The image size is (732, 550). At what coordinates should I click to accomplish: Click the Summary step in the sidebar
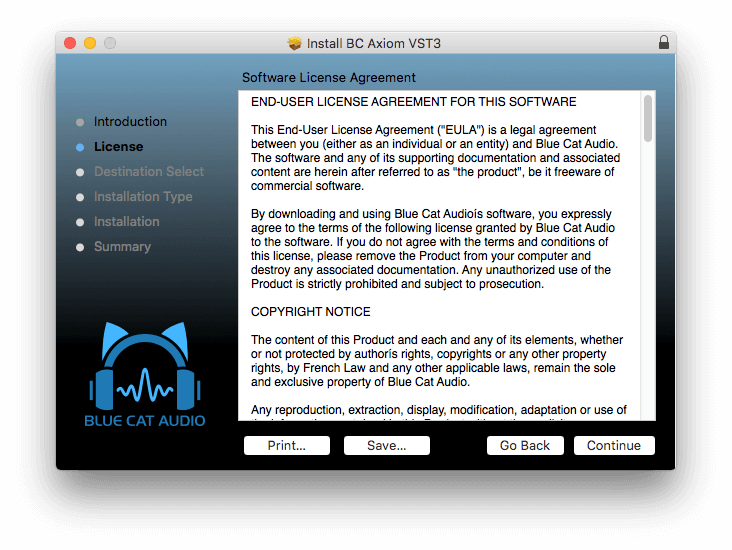click(x=122, y=247)
